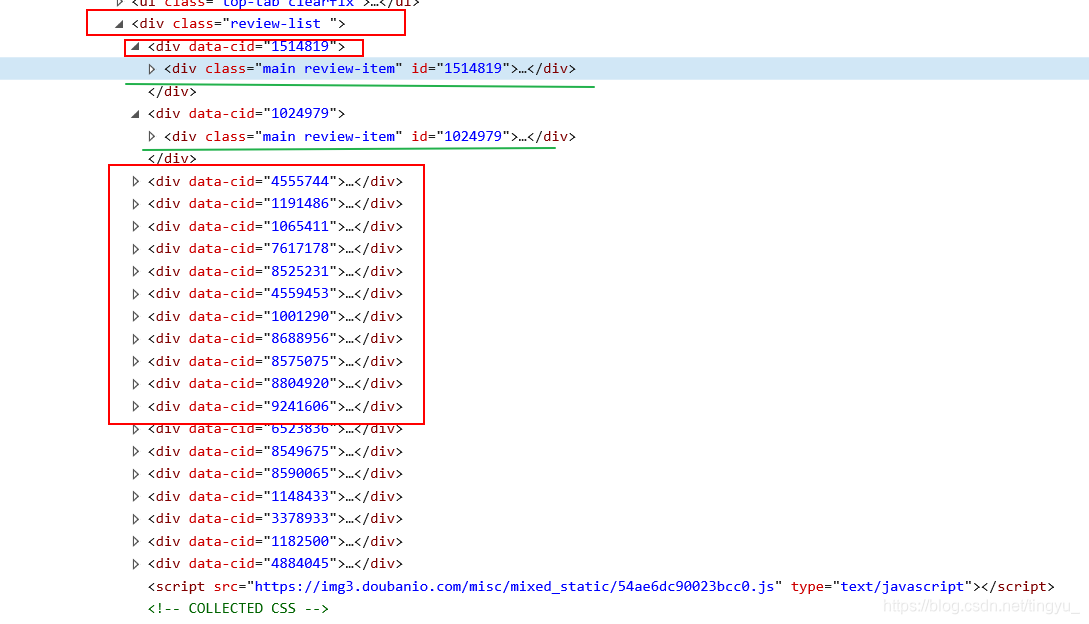The height and width of the screenshot is (624, 1089).
Task: Expand div data-cid 4884045
Action: click(x=135, y=564)
